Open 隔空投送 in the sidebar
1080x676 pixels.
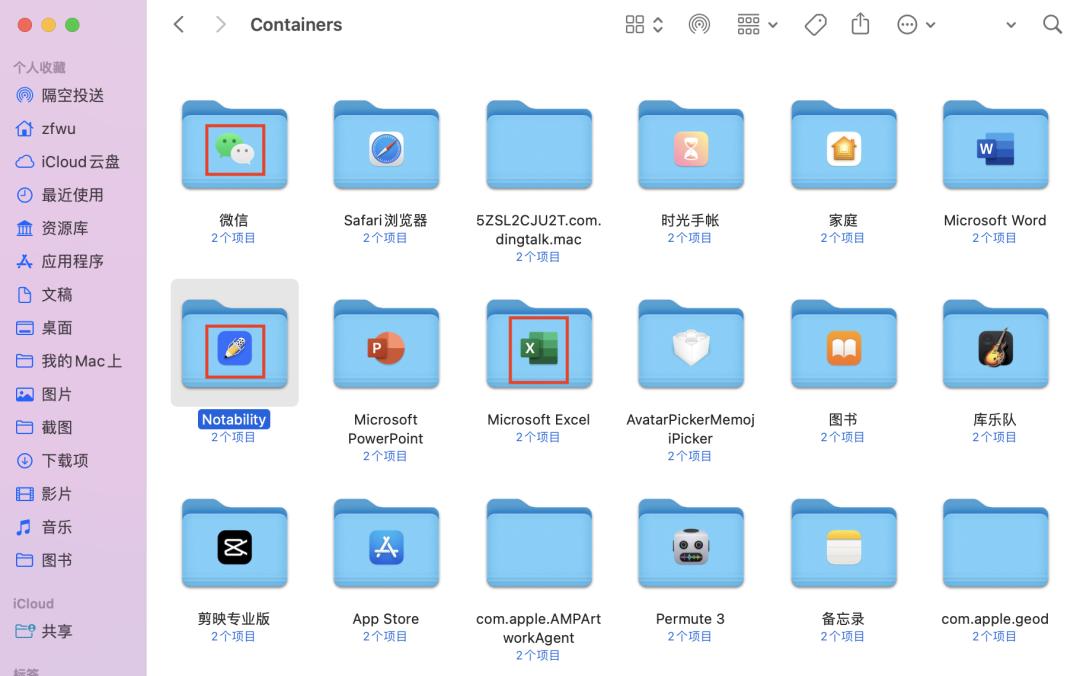[x=75, y=95]
